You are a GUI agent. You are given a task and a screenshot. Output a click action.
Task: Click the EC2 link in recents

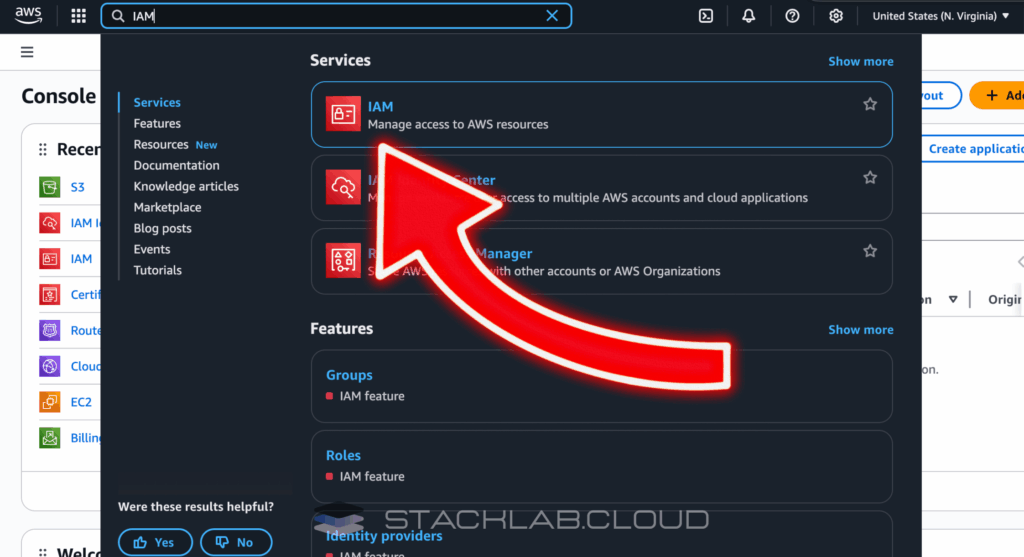point(81,402)
